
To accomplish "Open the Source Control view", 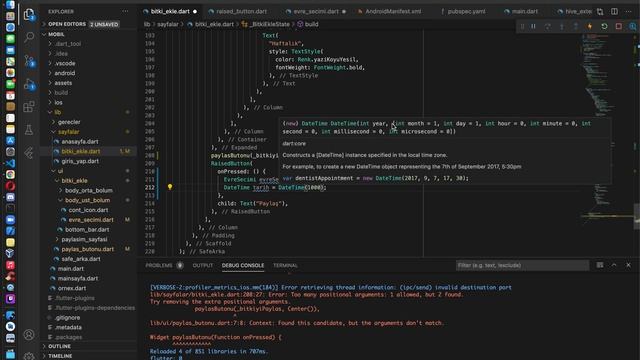I will [x=29, y=61].
